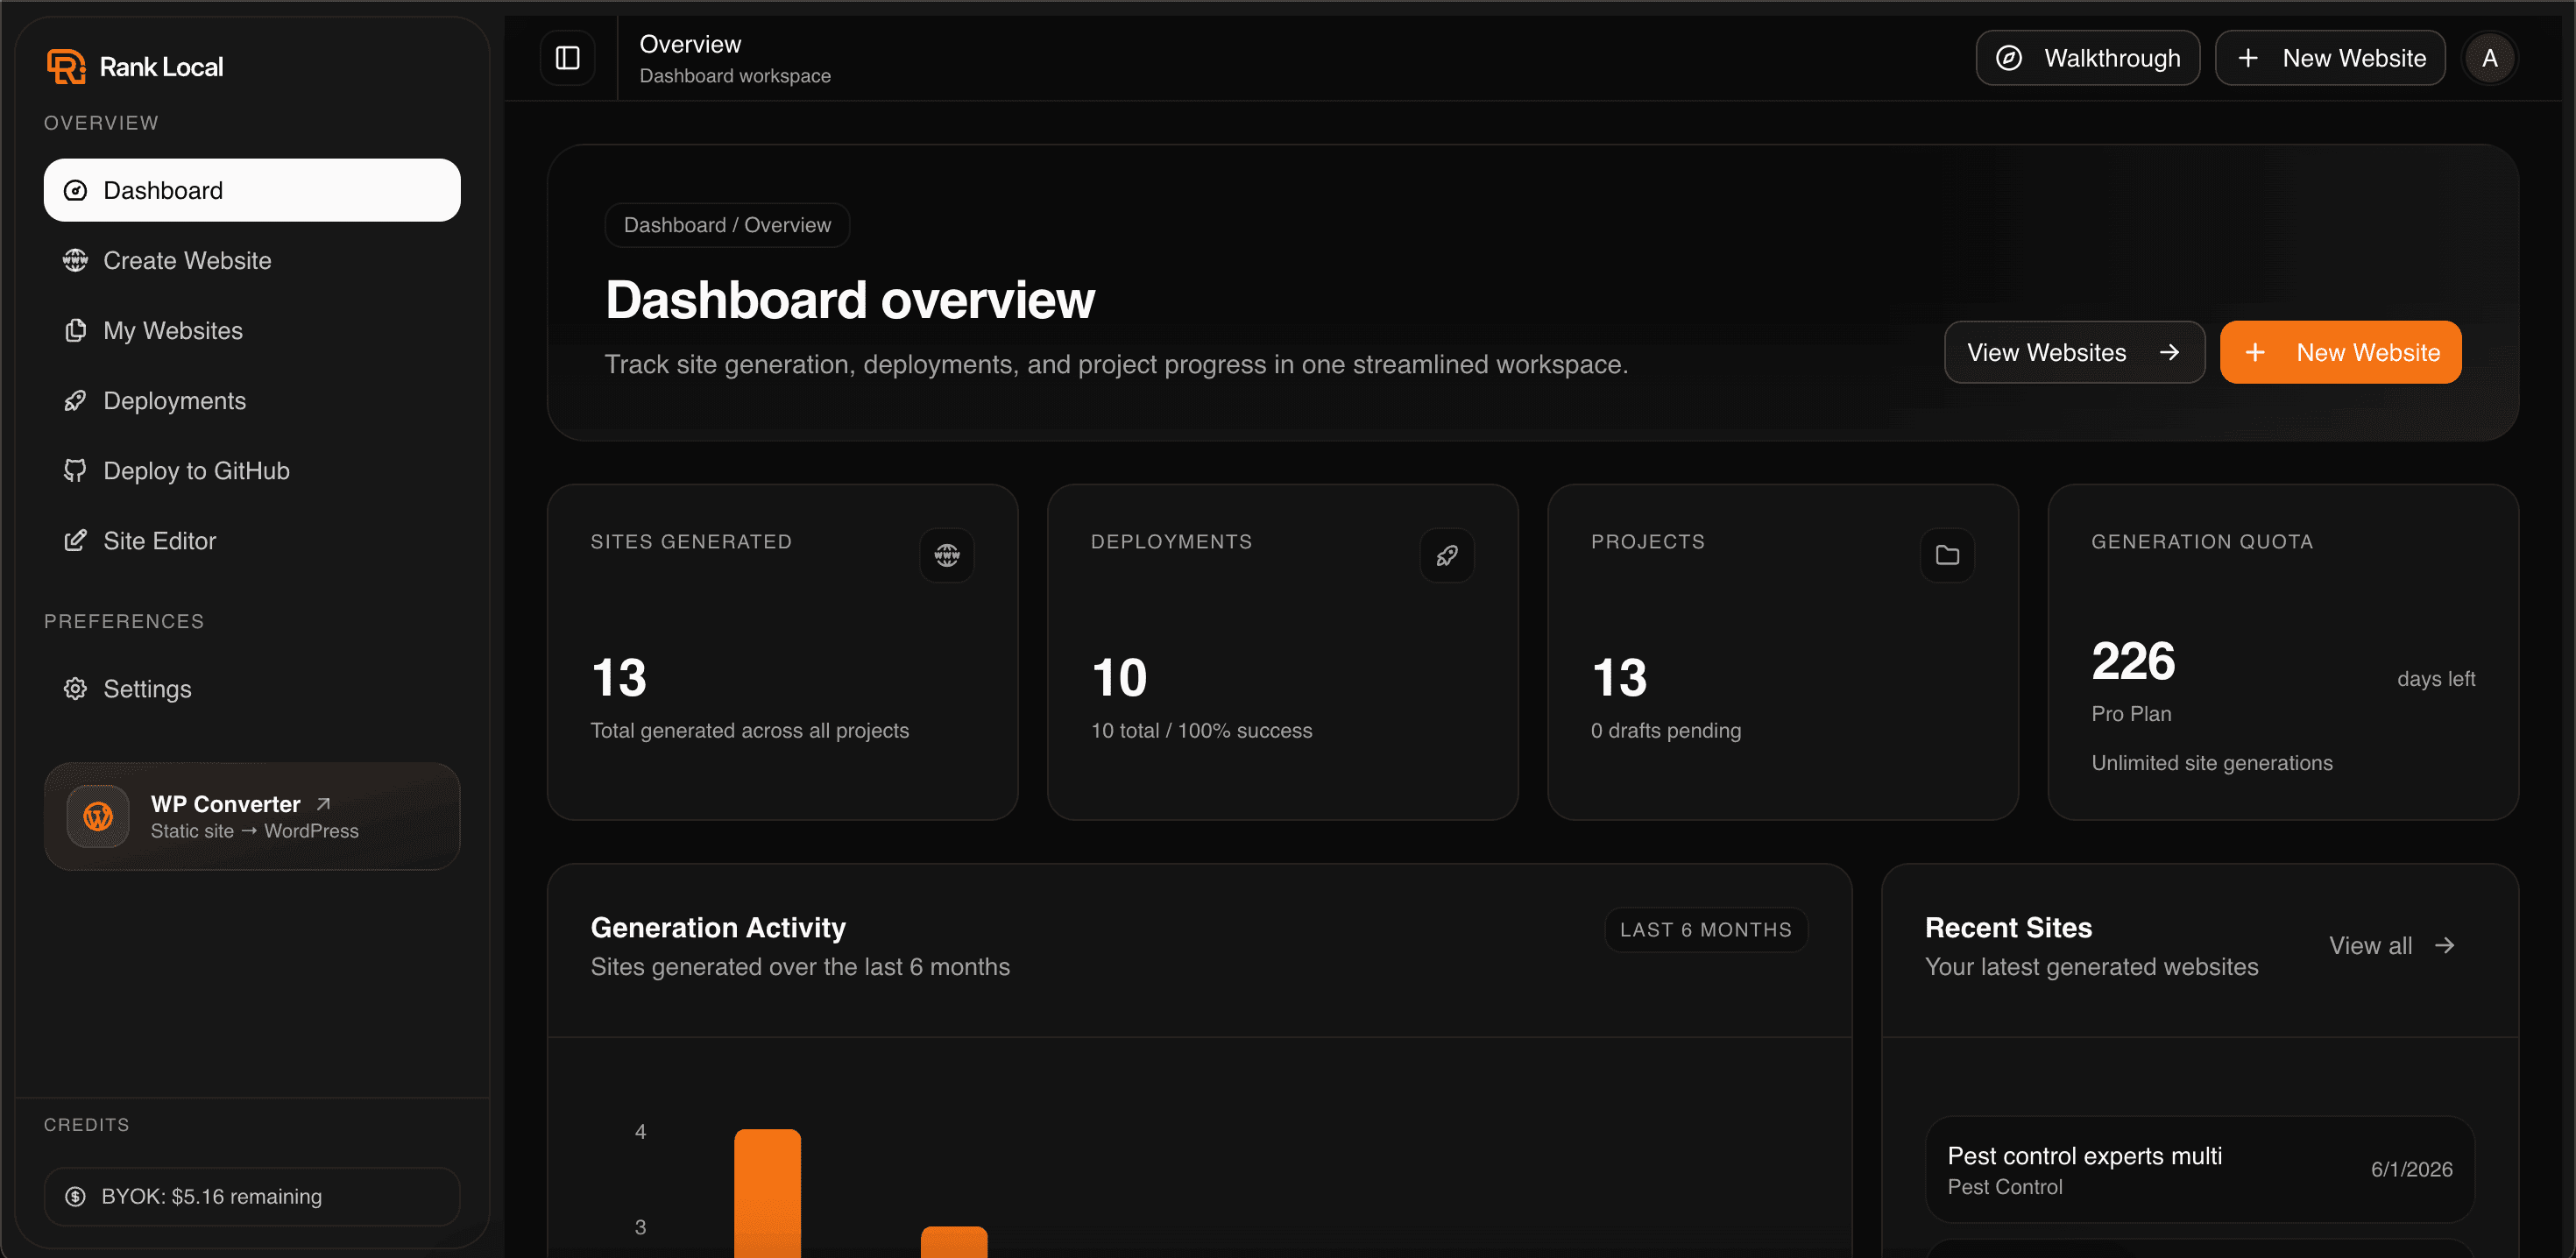Start the Walkthrough from the header
Image resolution: width=2576 pixels, height=1258 pixels.
[2087, 58]
